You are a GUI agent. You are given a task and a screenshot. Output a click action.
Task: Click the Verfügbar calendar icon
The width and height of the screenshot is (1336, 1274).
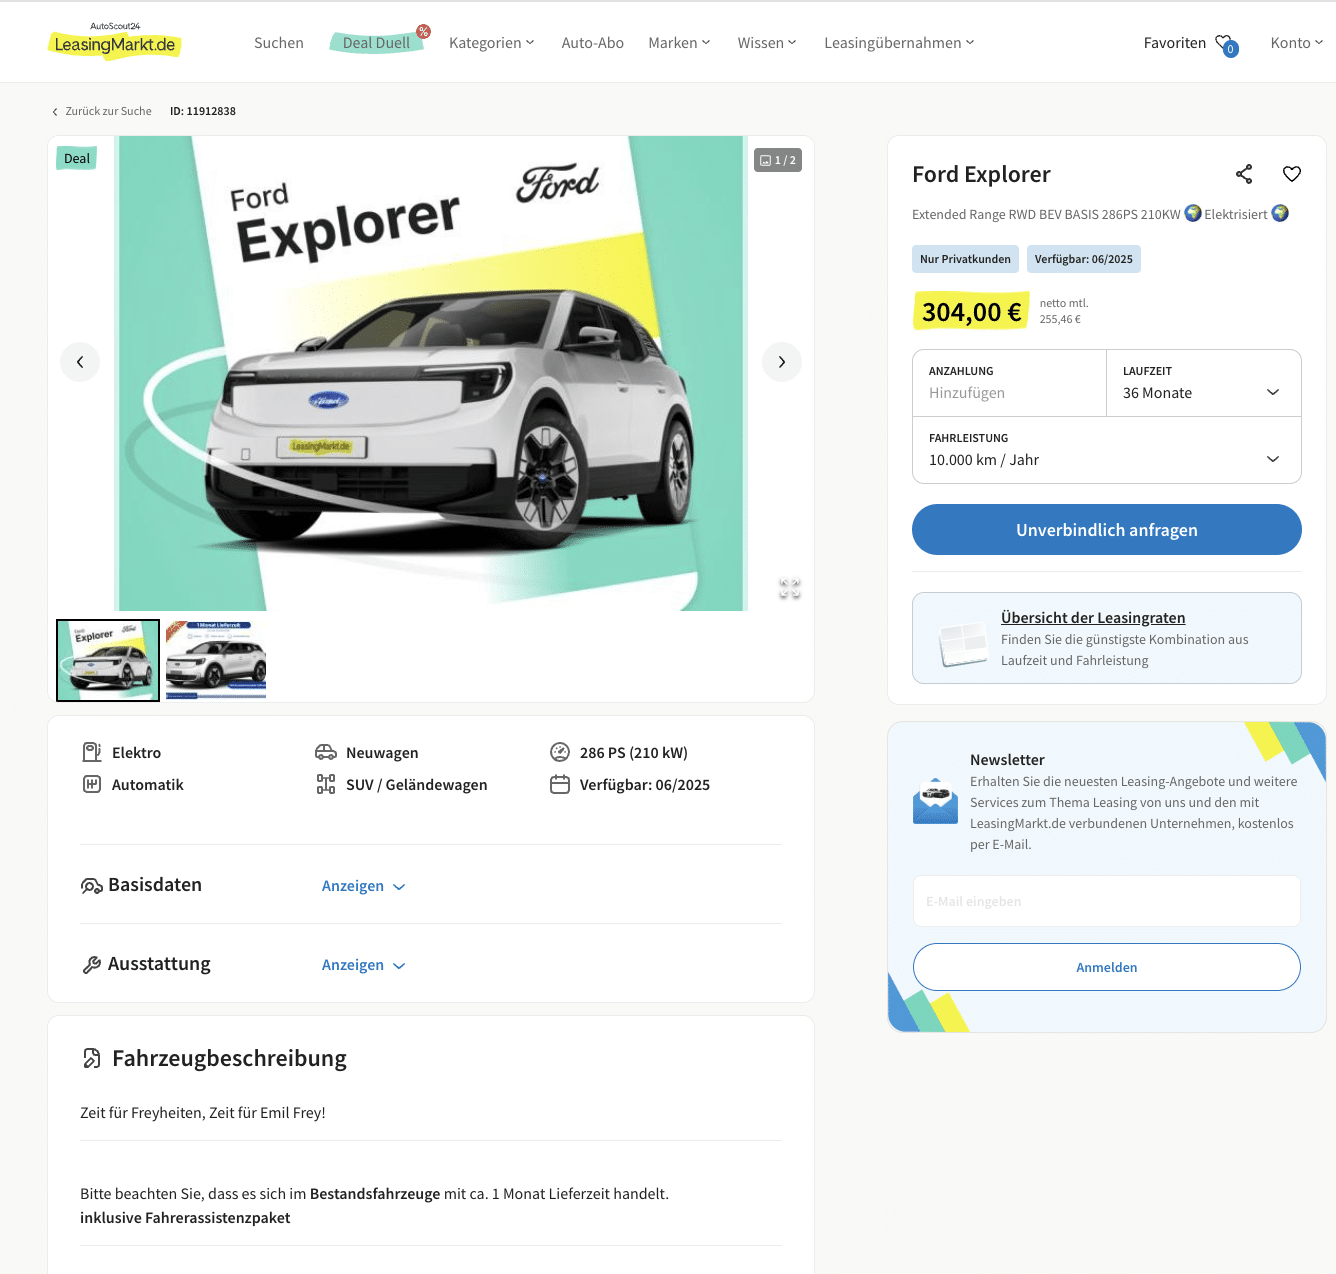tap(560, 784)
